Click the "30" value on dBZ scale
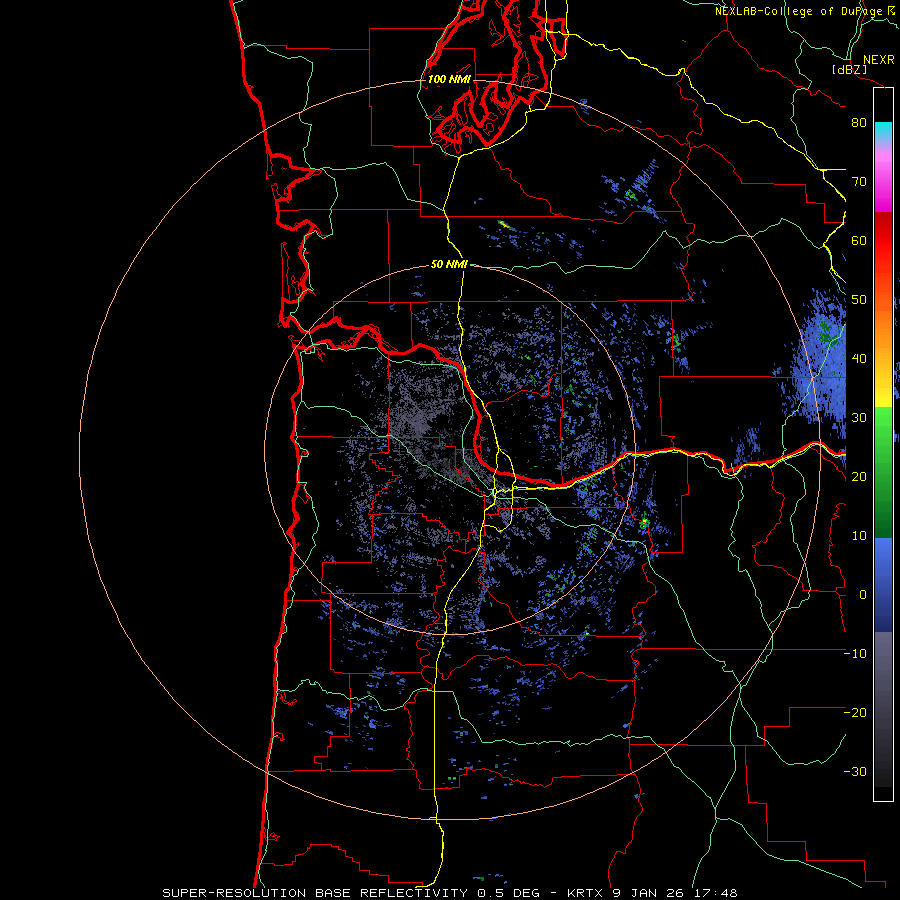 [x=859, y=418]
